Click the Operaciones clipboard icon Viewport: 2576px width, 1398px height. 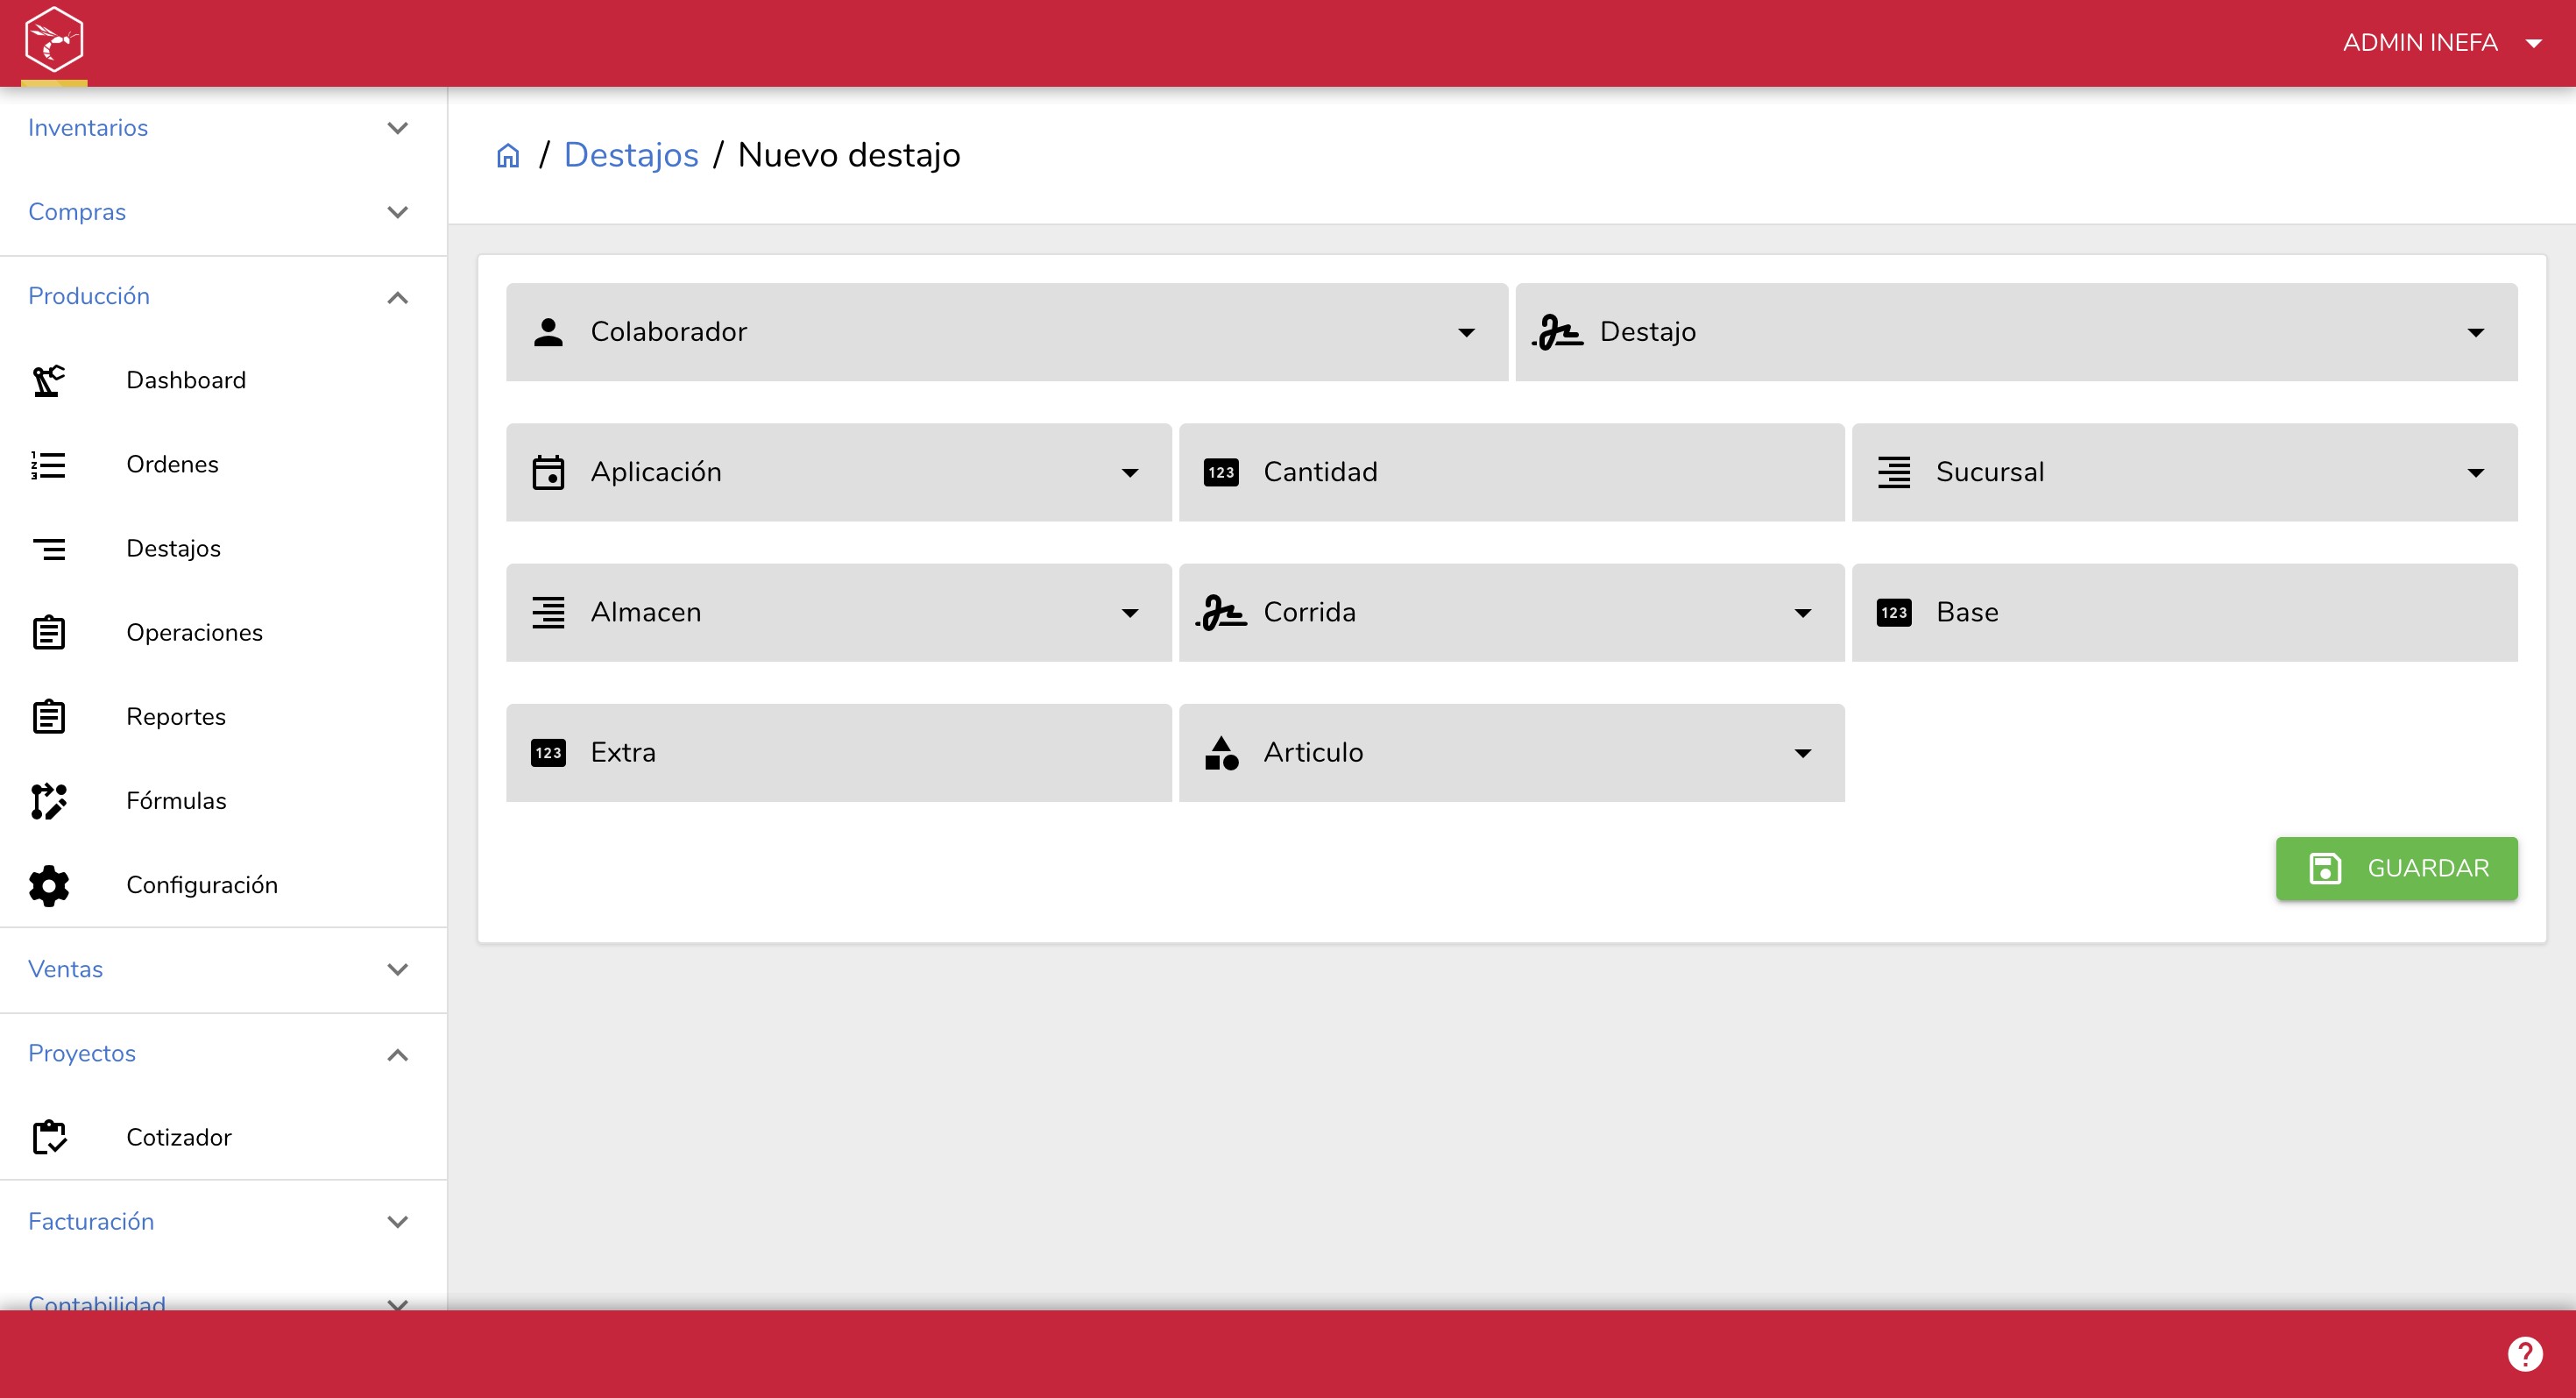point(48,632)
